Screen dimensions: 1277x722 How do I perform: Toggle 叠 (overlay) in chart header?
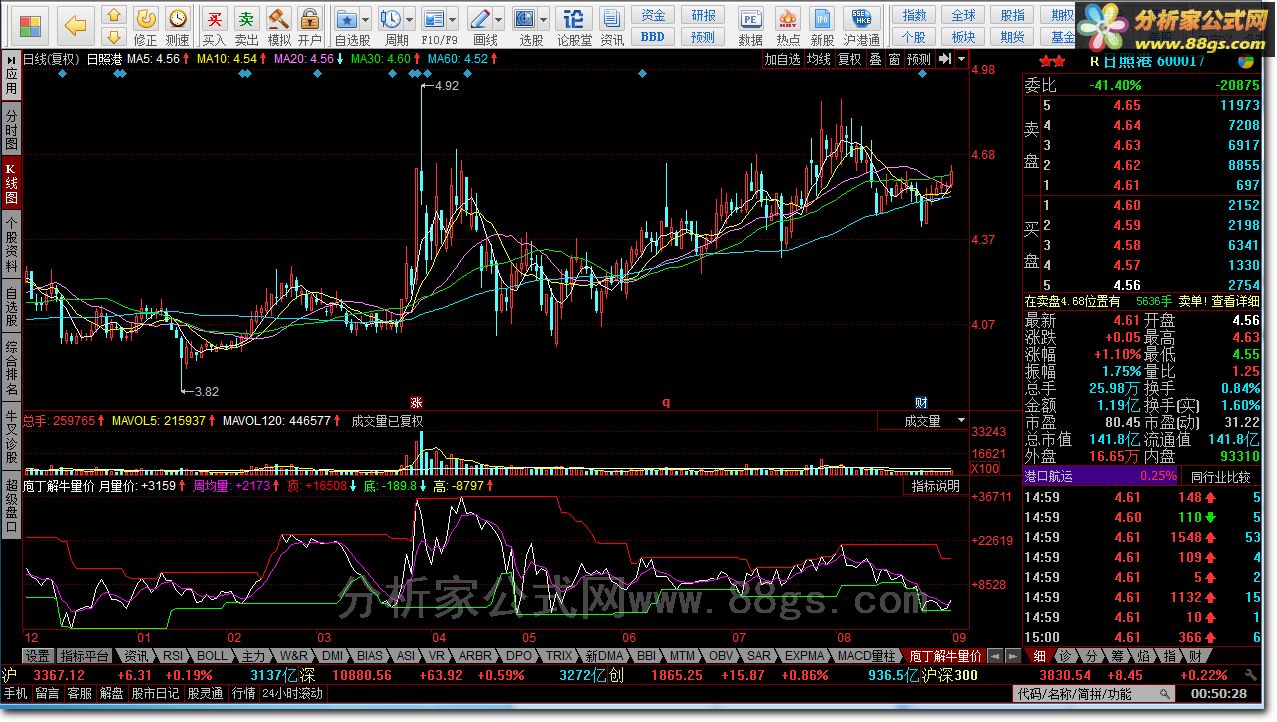coord(875,59)
